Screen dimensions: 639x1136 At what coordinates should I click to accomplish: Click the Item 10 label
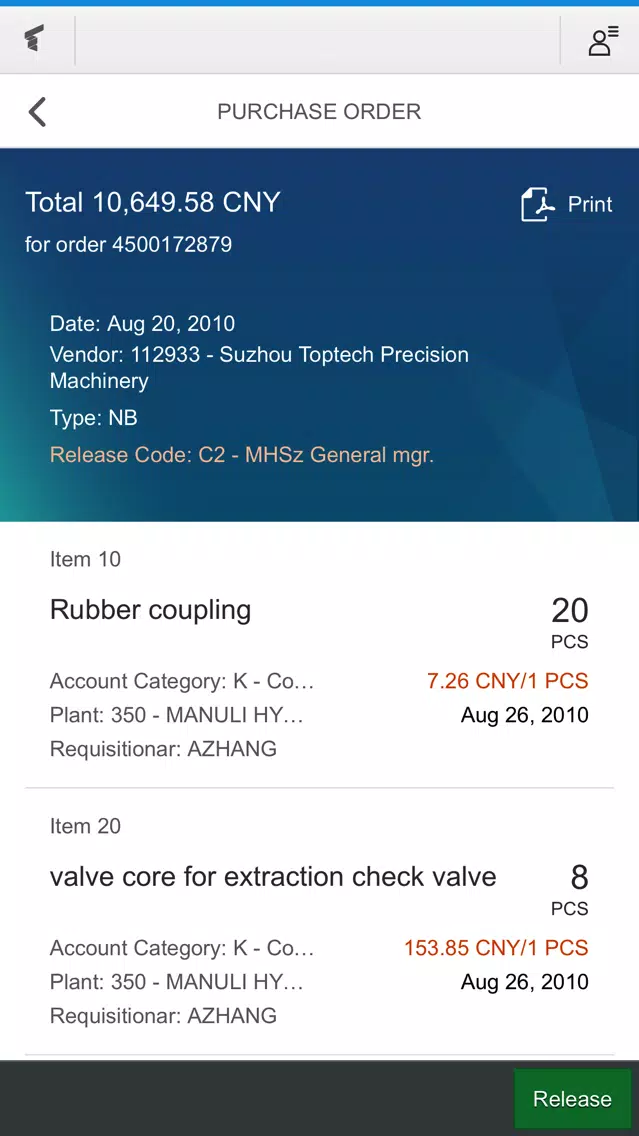(x=85, y=559)
